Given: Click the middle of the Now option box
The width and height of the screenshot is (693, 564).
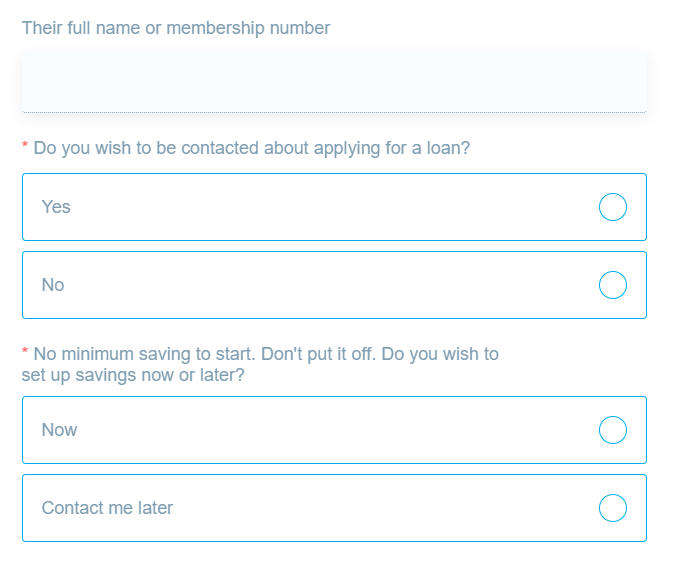Looking at the screenshot, I should (x=334, y=430).
